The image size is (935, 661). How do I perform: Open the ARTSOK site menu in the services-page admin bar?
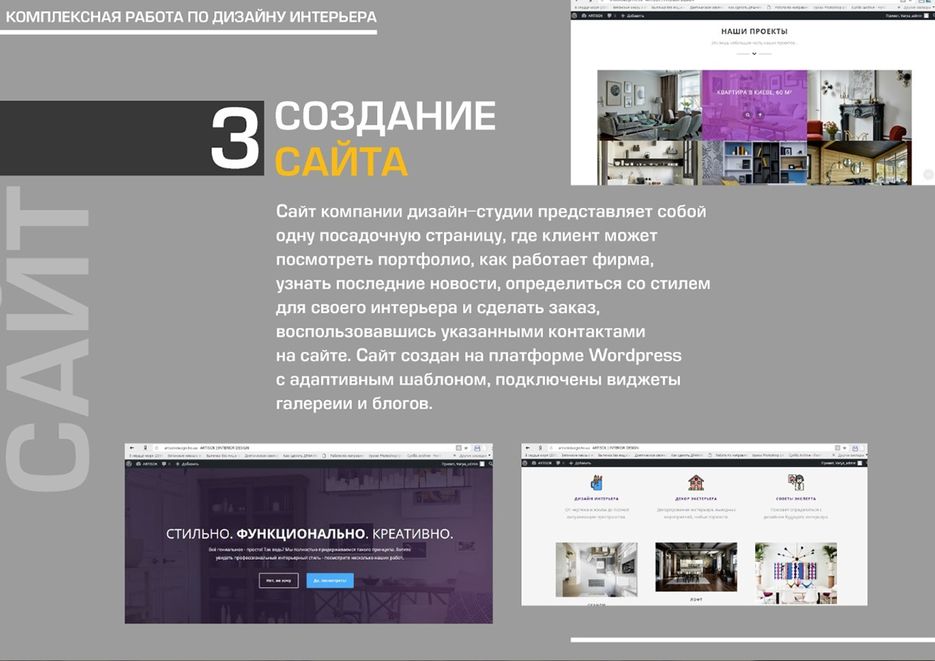543,464
